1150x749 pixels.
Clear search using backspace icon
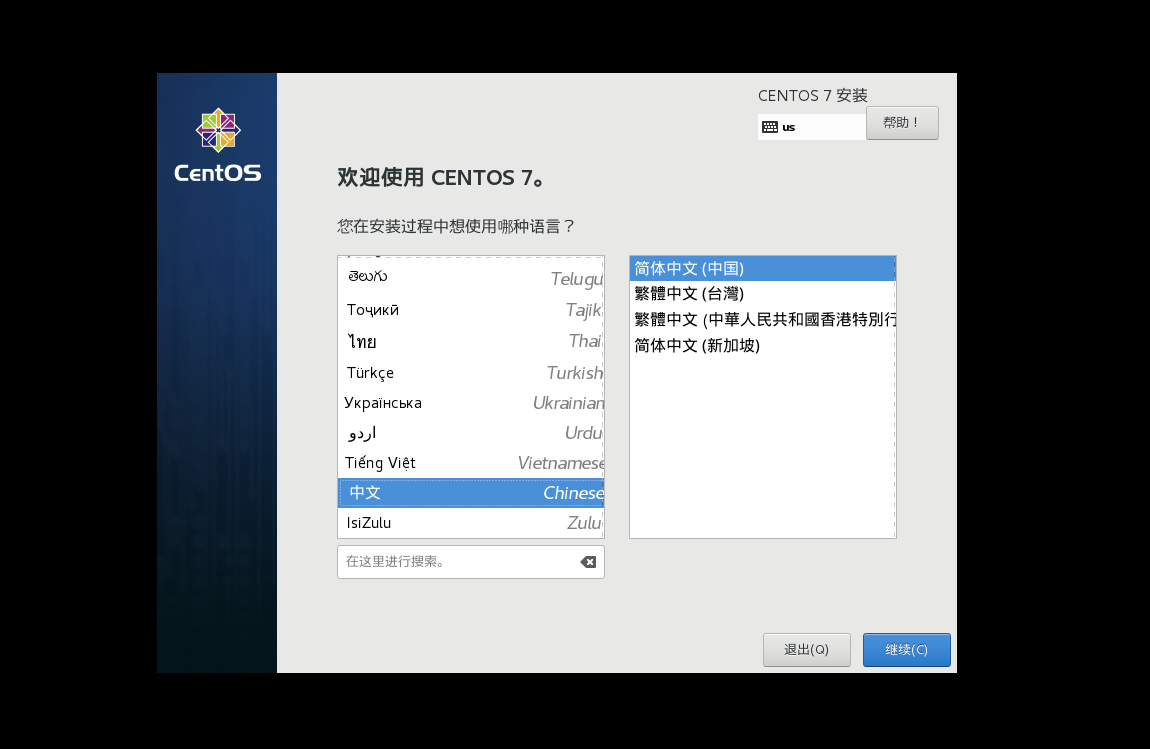[588, 562]
